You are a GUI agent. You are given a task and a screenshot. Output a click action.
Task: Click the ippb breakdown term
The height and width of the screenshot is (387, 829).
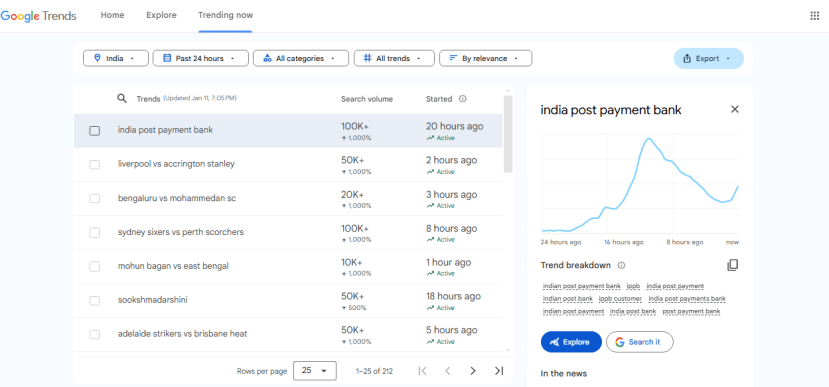(x=633, y=286)
